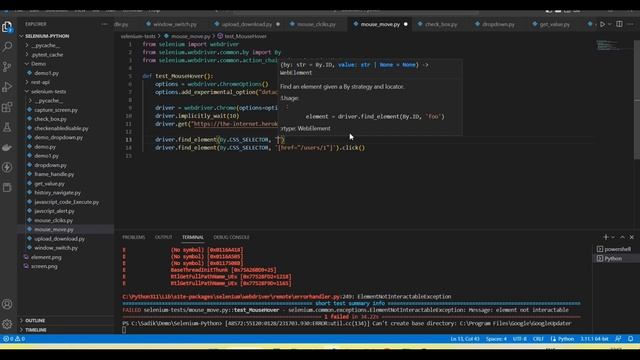Create a new terminal with plus icon
Image resolution: width=640 pixels, height=360 pixels.
click(x=606, y=237)
